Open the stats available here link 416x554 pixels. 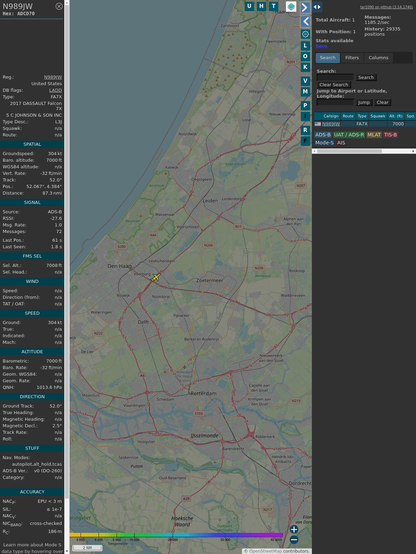click(321, 46)
